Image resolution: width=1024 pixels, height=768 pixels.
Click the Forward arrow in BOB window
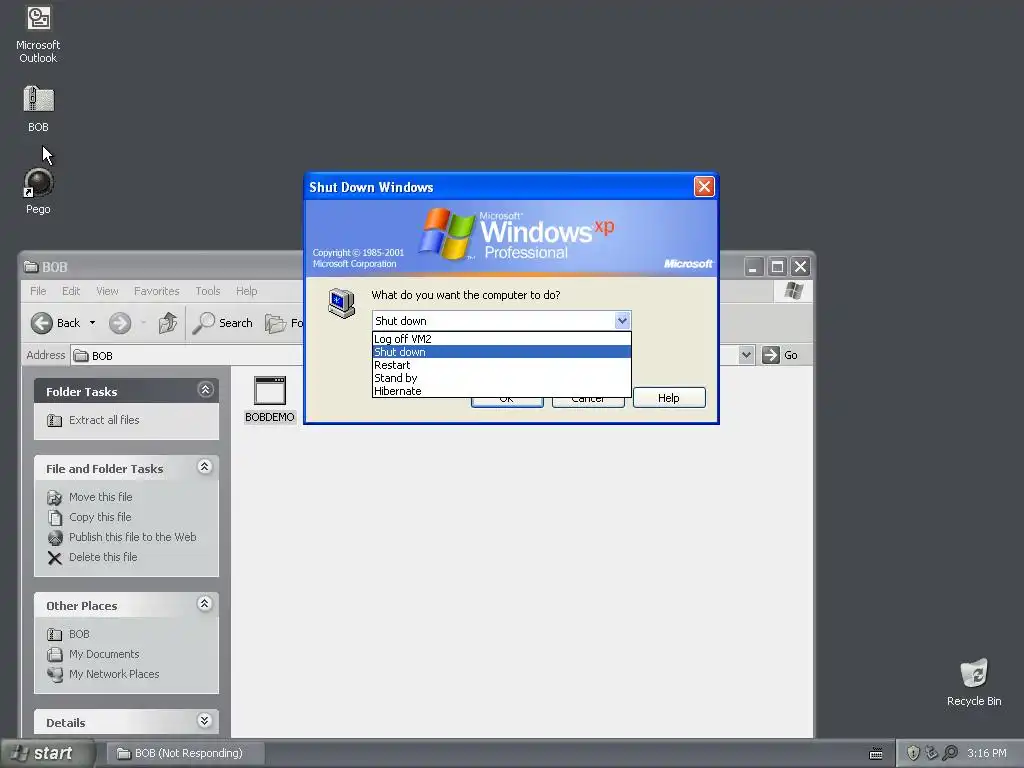point(120,323)
